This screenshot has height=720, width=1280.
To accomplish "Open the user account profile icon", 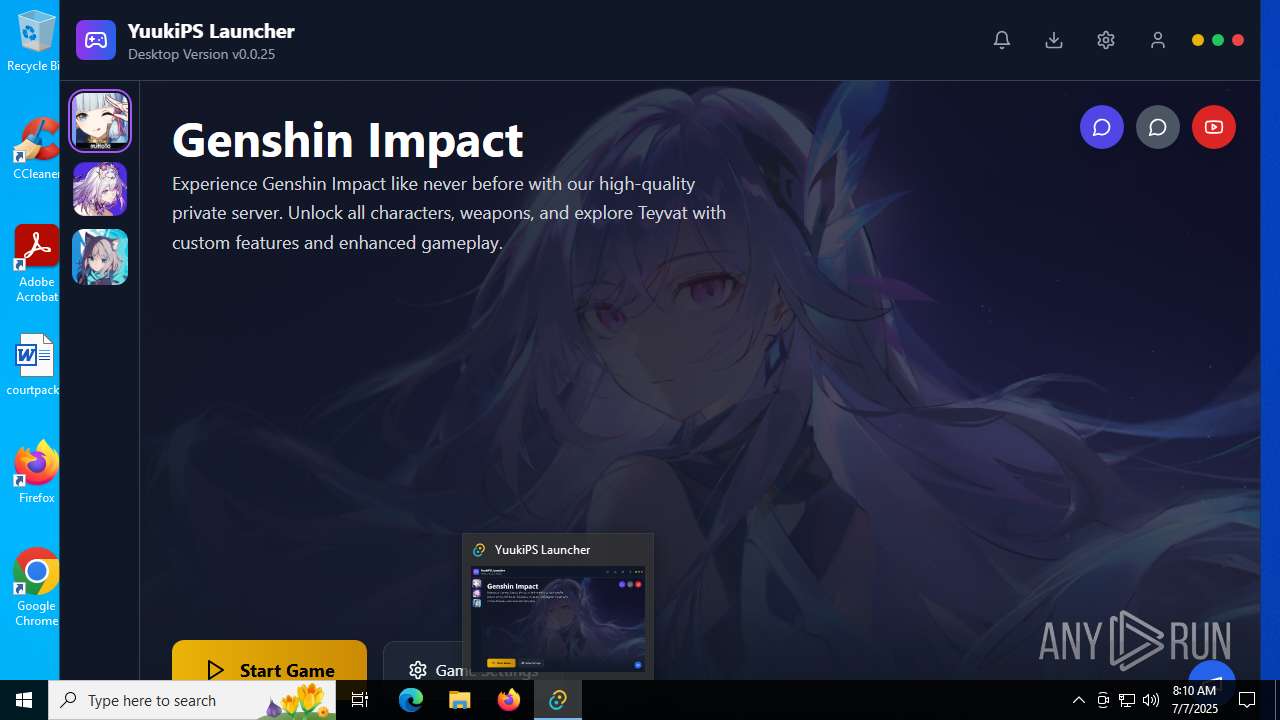I will tap(1158, 40).
